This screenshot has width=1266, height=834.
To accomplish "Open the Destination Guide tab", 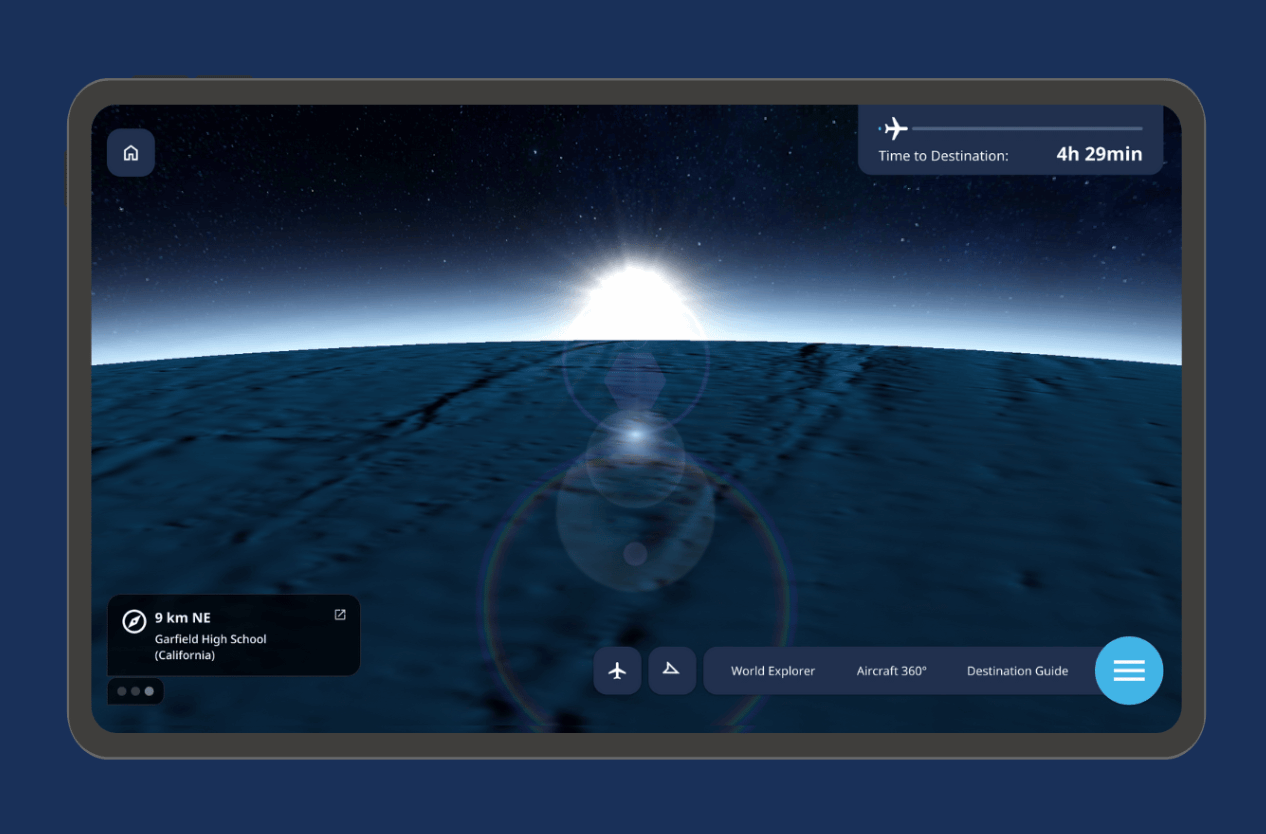I will pyautogui.click(x=1017, y=671).
